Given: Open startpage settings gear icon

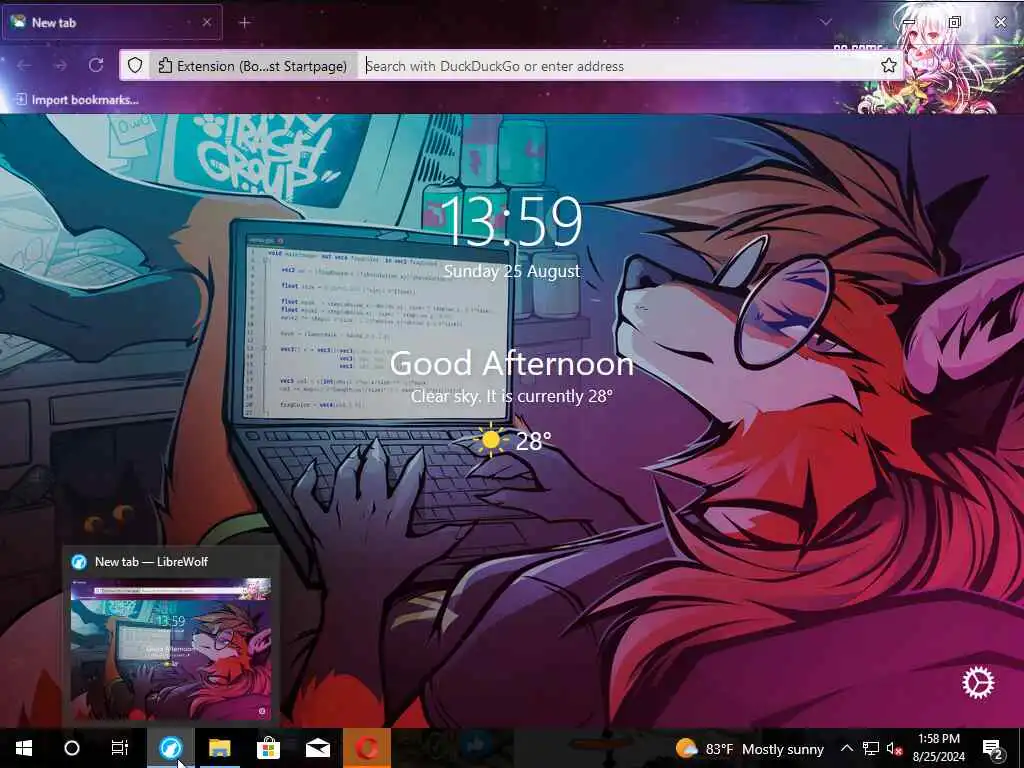Looking at the screenshot, I should (978, 682).
